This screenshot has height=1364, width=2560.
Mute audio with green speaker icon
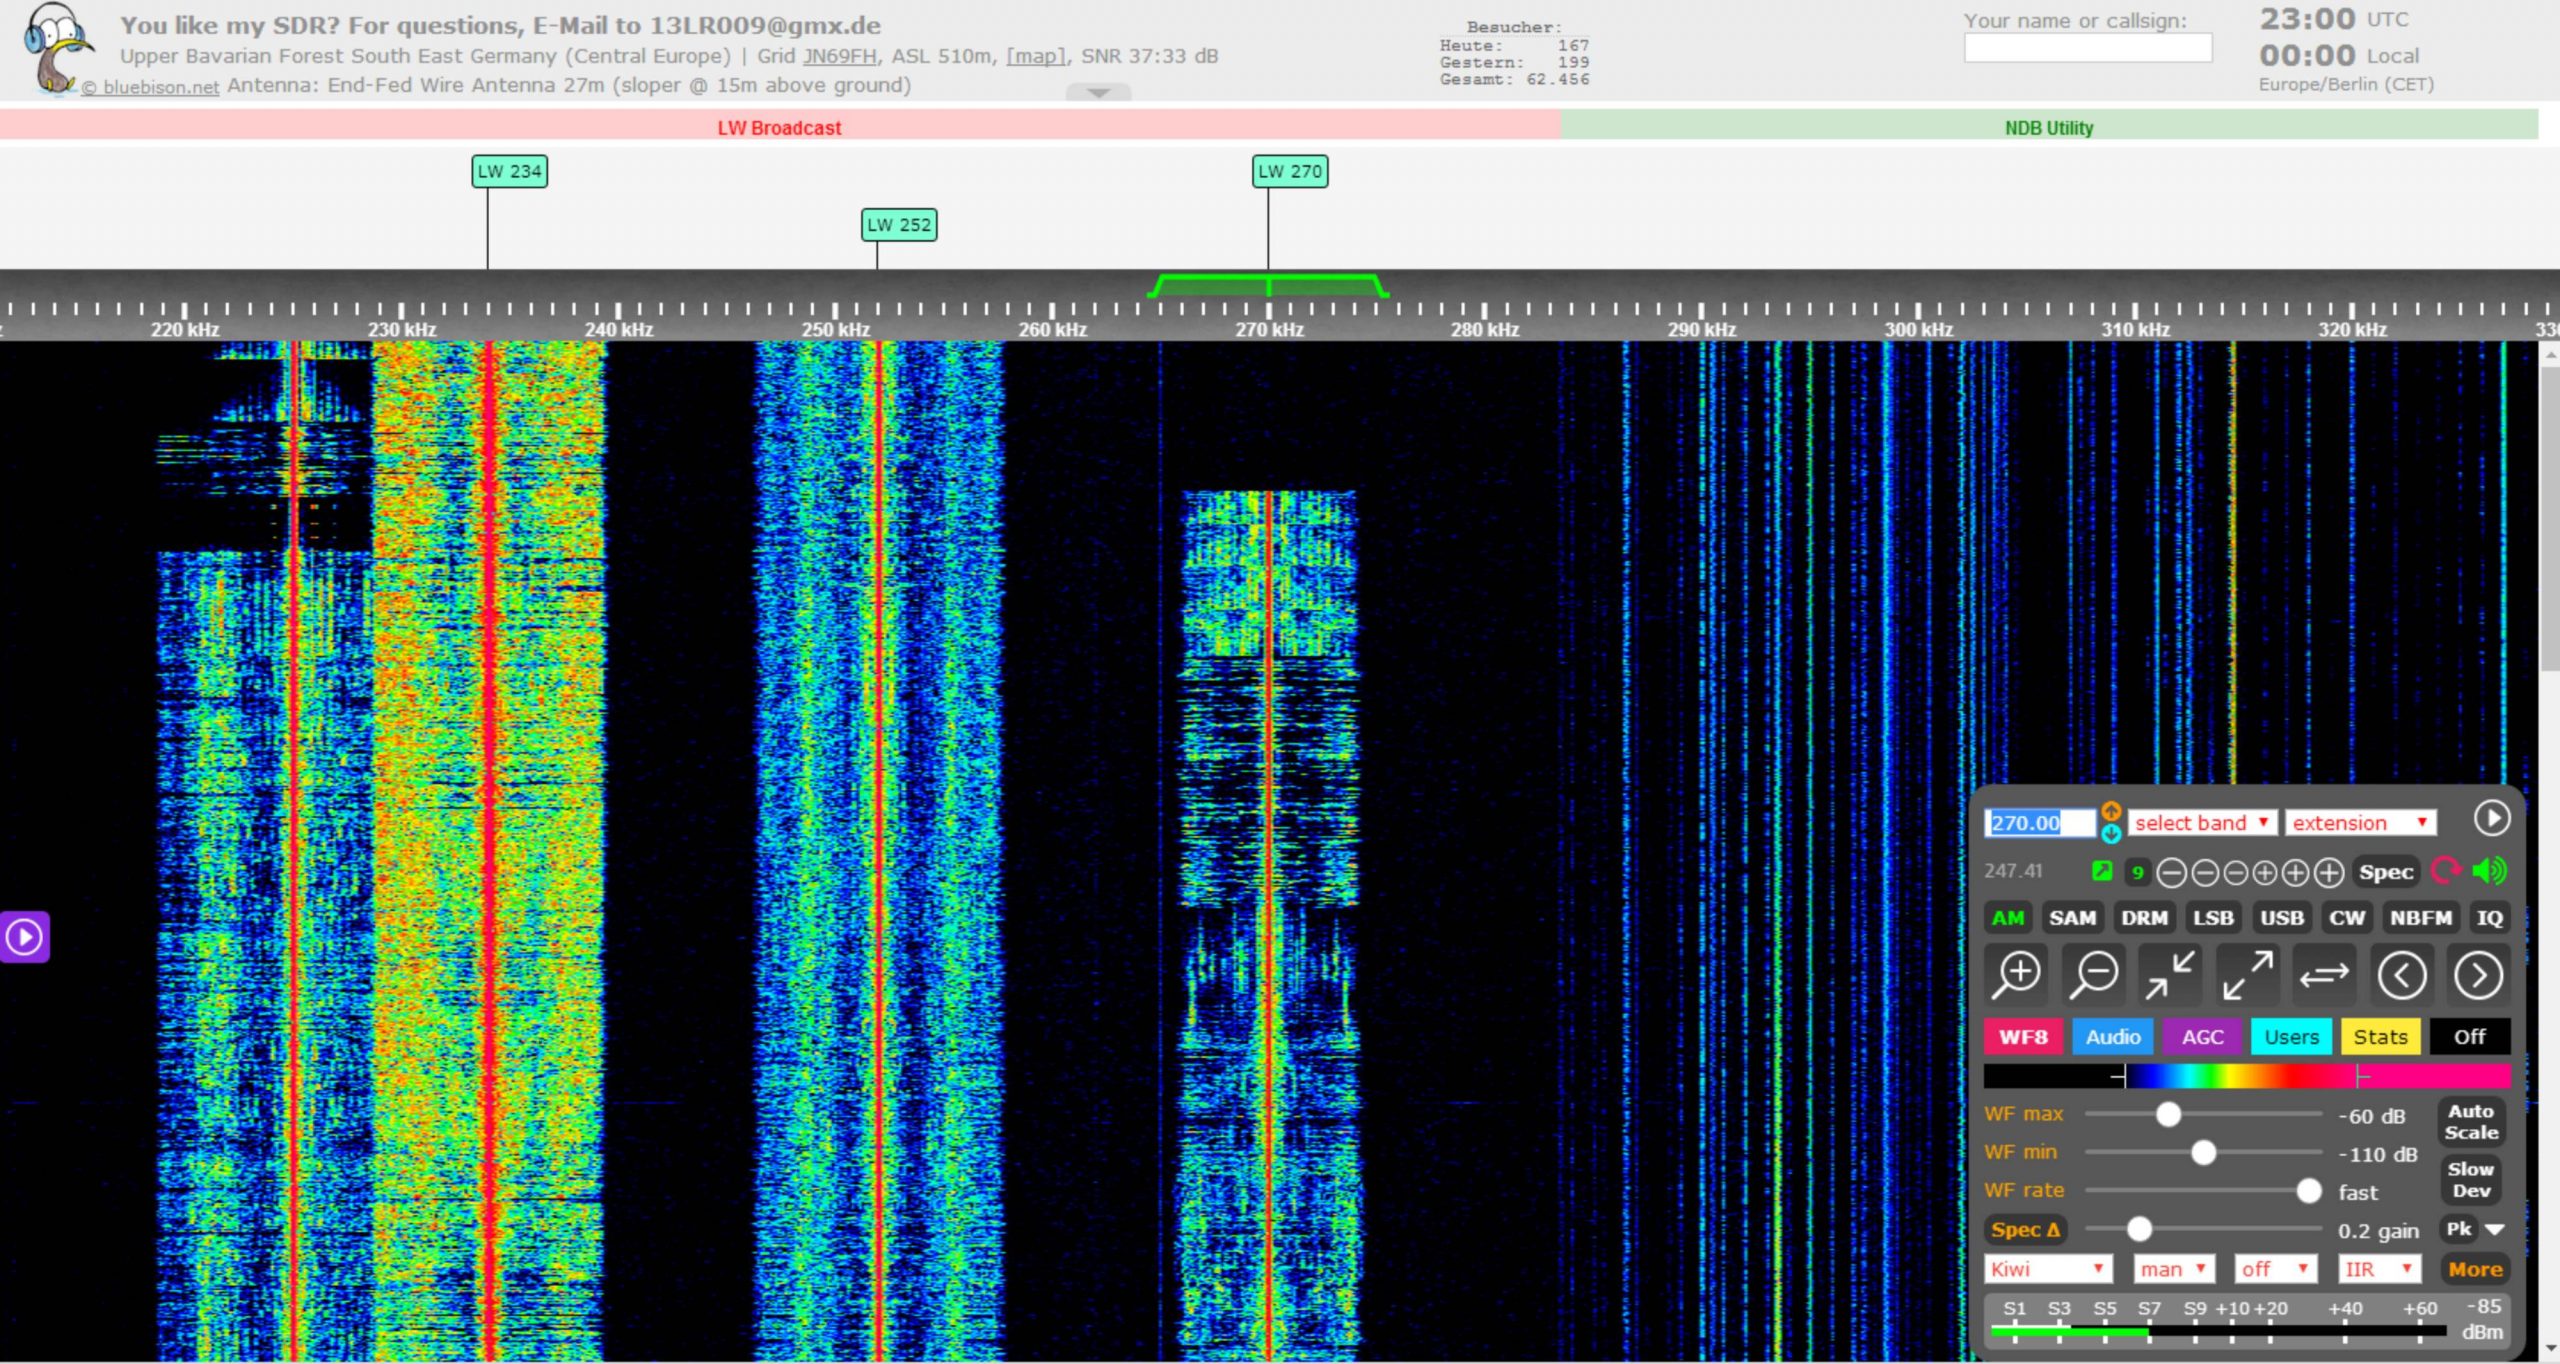tap(2489, 871)
